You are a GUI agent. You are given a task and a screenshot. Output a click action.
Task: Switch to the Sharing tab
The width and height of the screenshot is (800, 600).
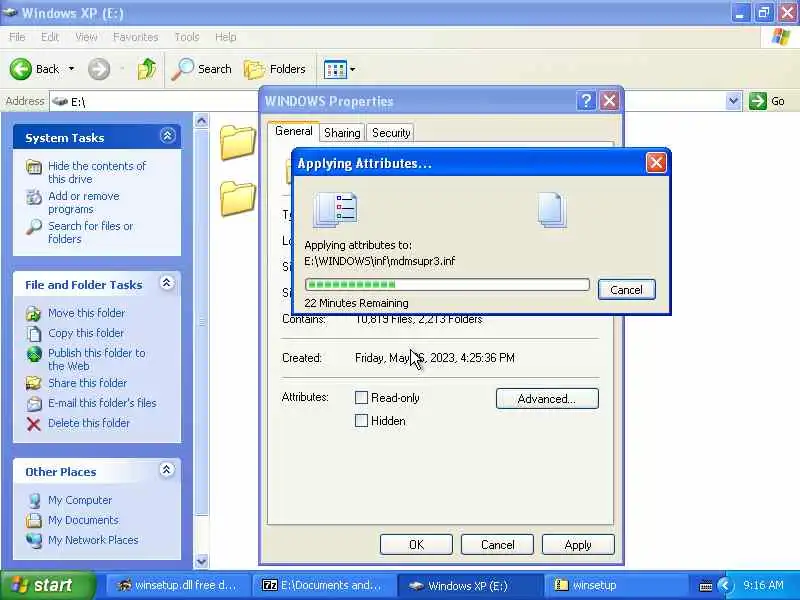click(342, 133)
